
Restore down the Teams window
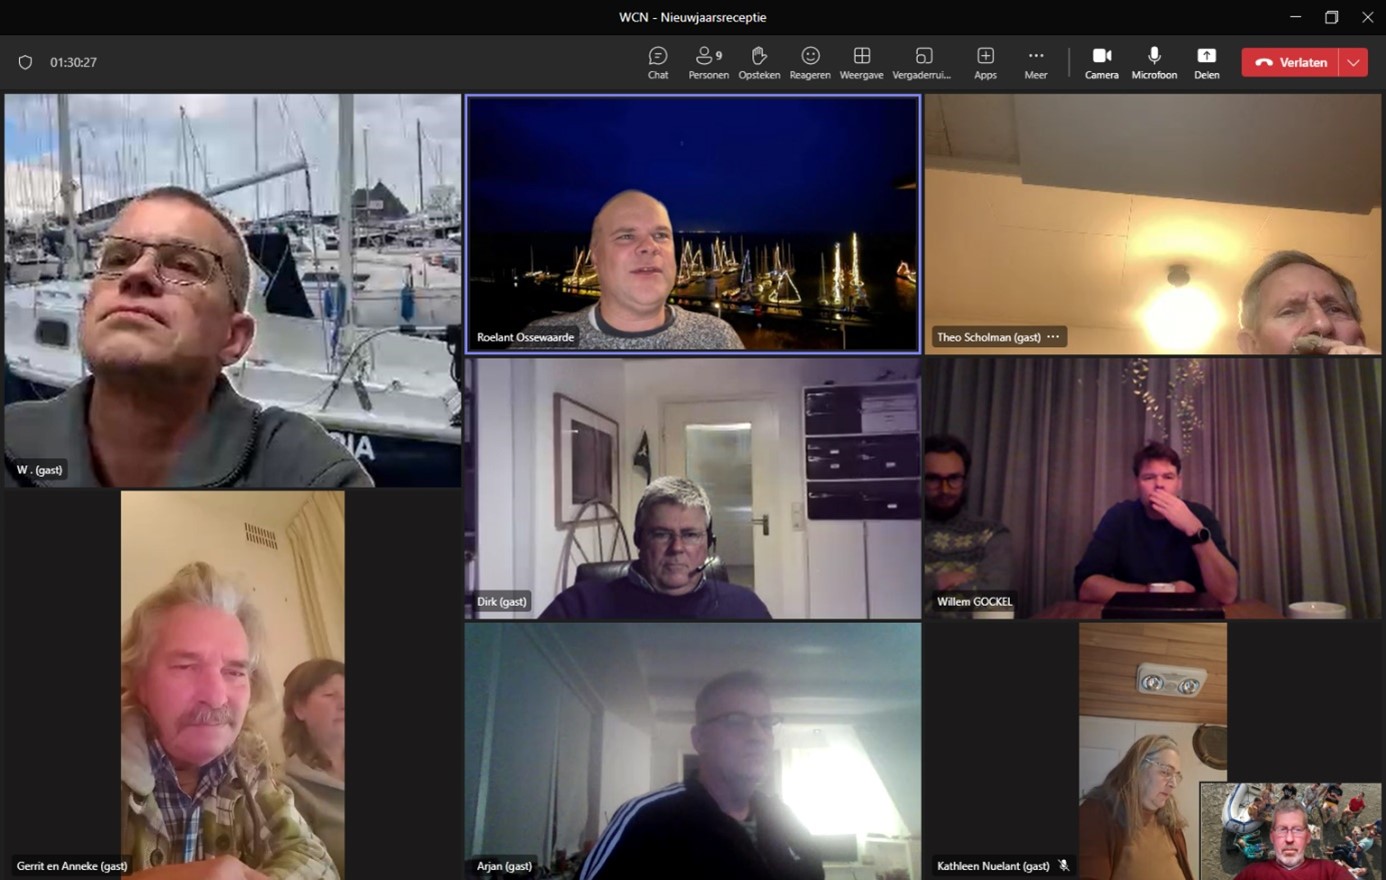click(x=1331, y=17)
